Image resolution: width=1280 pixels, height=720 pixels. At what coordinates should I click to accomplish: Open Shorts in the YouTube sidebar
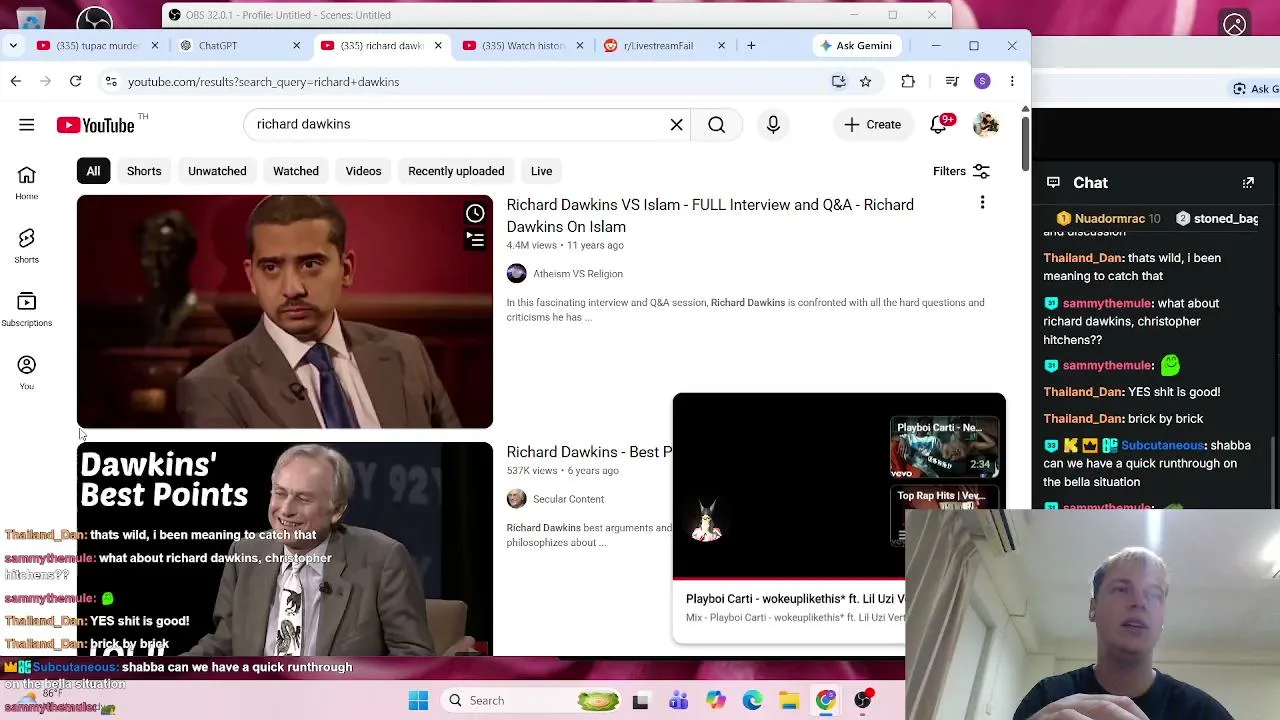click(x=27, y=246)
